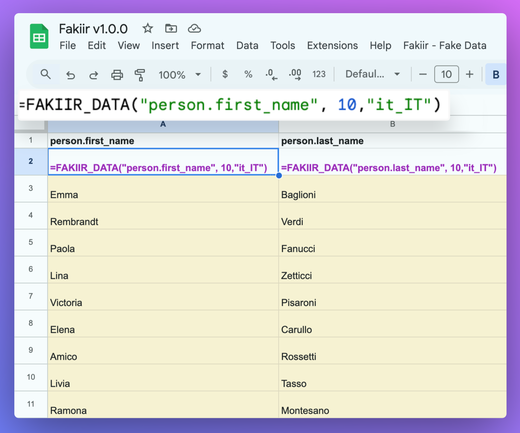Click the document title Fakiir v1.0.0
Screen dimensions: 520x433
coord(93,29)
